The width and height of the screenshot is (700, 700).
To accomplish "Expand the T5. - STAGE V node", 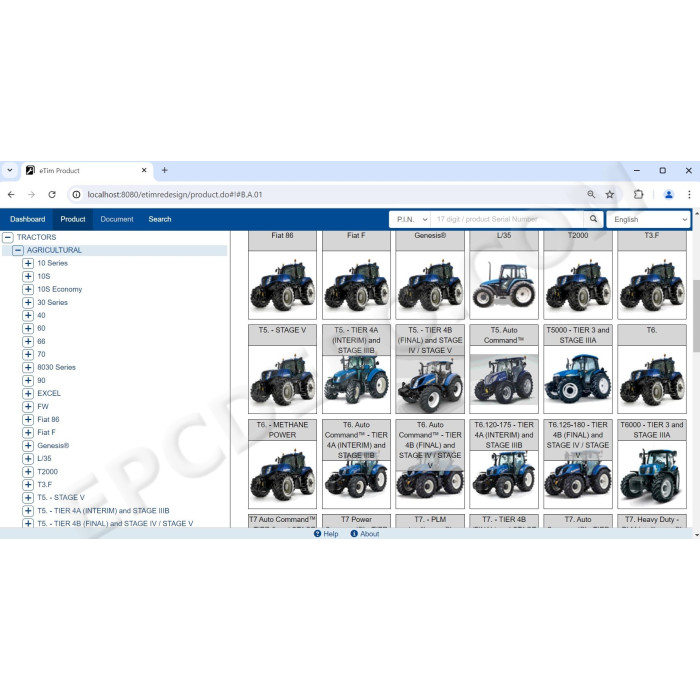I will pyautogui.click(x=28, y=497).
